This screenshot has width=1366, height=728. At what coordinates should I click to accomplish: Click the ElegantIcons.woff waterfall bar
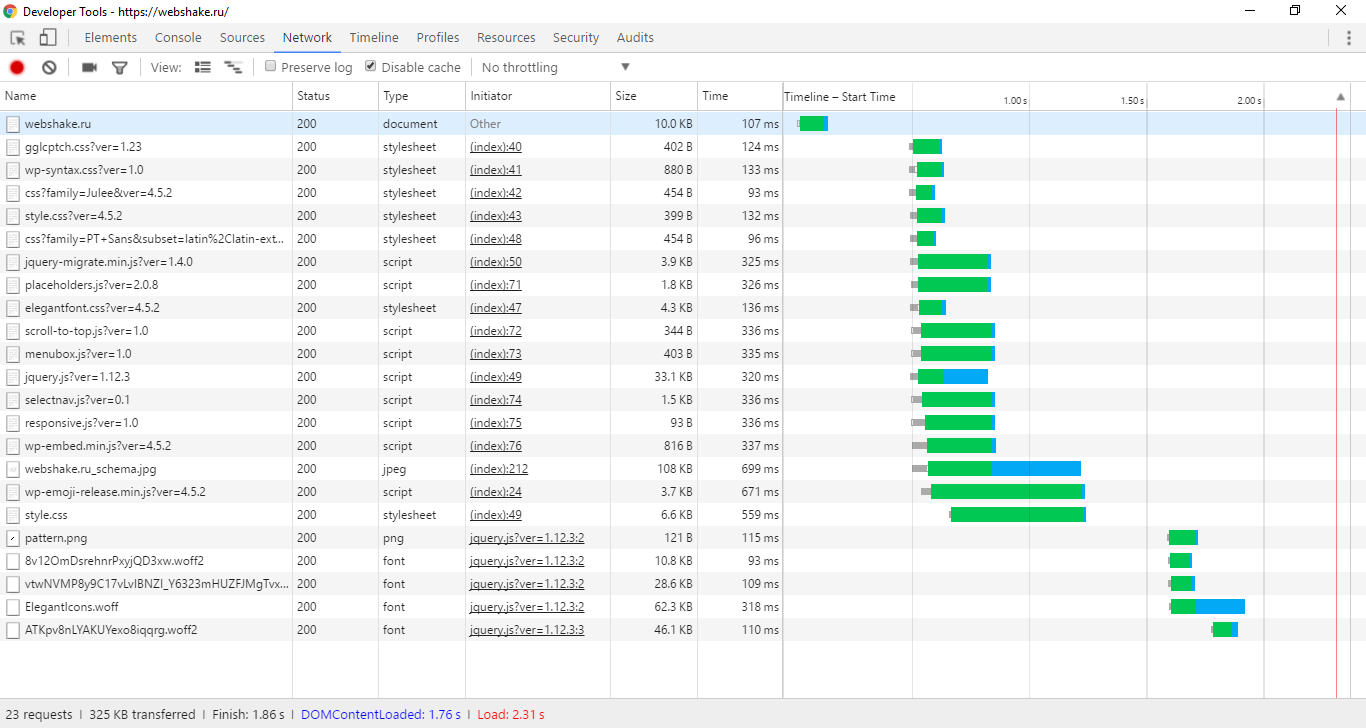click(1207, 607)
